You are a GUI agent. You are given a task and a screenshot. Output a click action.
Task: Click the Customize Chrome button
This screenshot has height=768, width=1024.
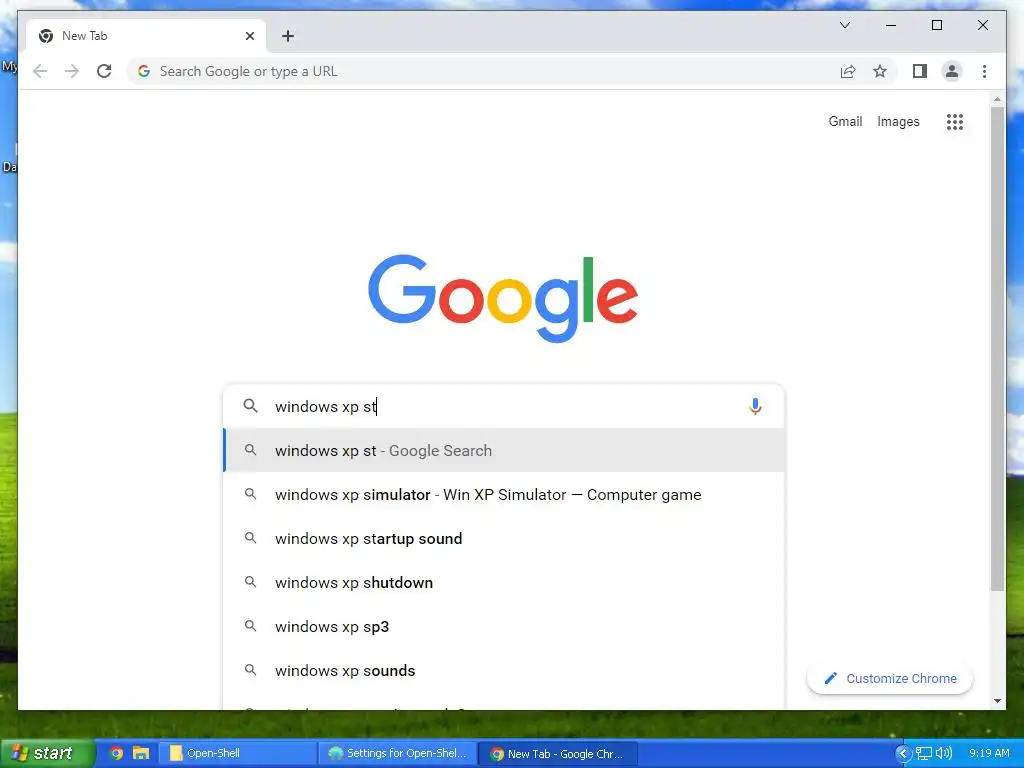(889, 679)
